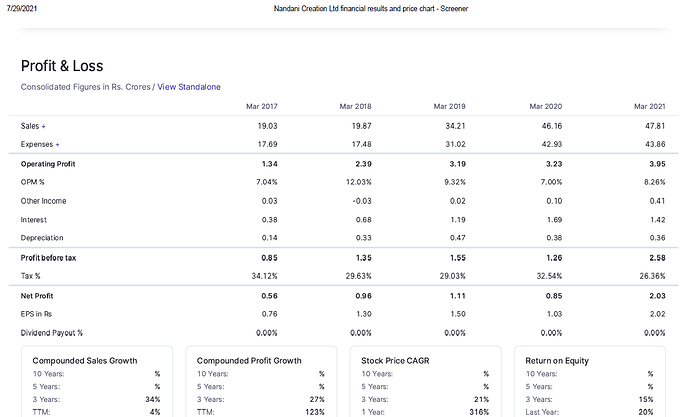Click the Depreciation row label

coord(42,238)
